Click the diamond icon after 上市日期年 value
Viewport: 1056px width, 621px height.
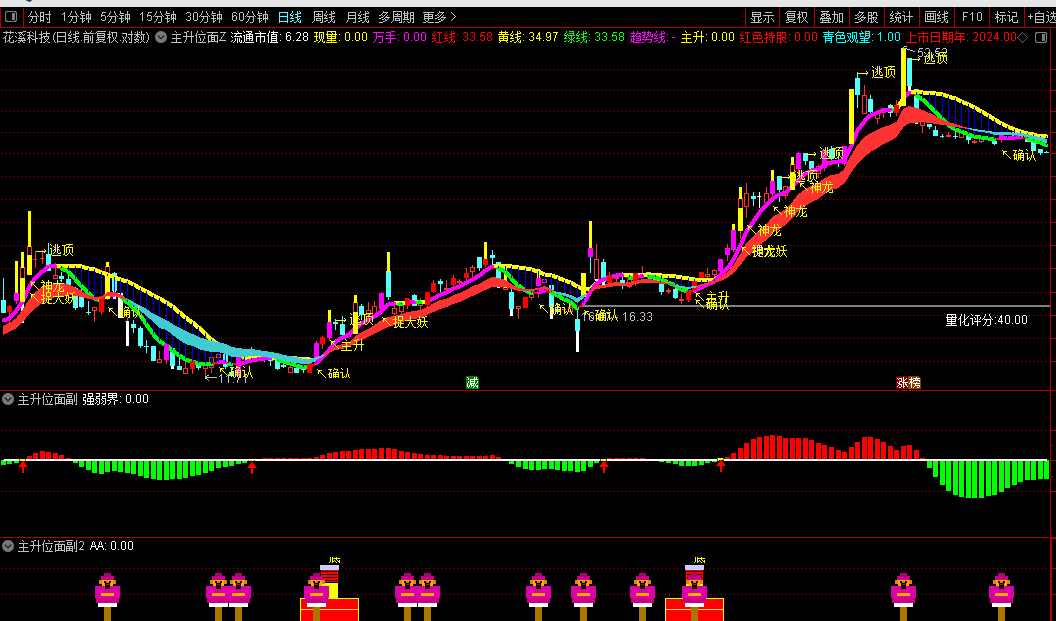1023,38
